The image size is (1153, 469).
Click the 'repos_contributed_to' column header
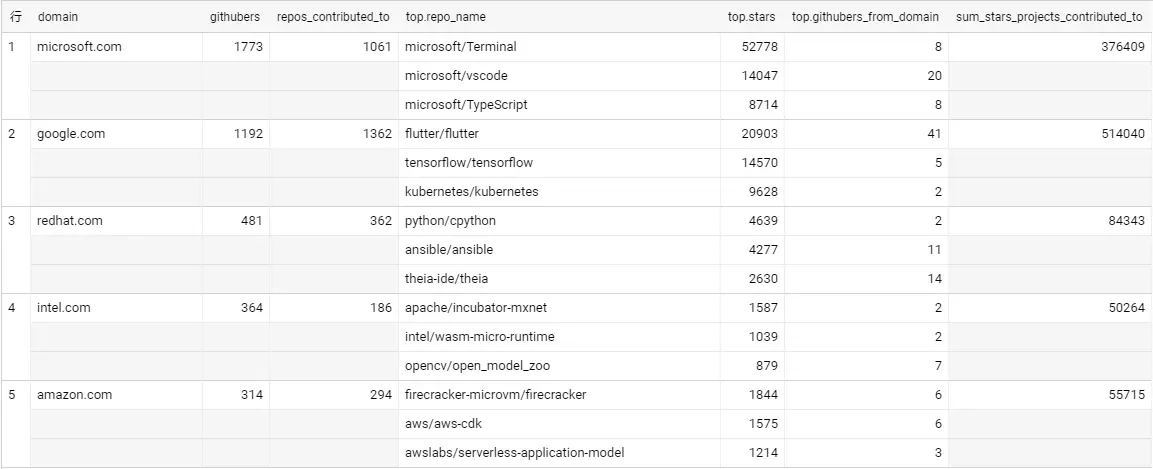334,17
